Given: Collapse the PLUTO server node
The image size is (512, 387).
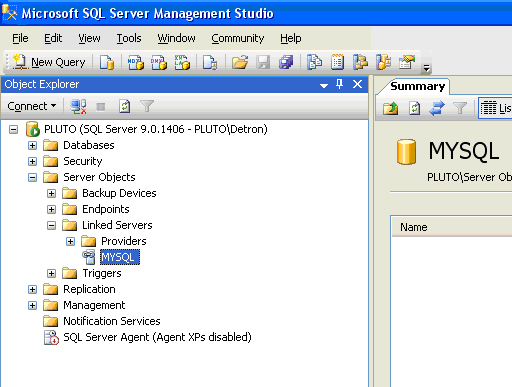Looking at the screenshot, I should click(x=13, y=129).
